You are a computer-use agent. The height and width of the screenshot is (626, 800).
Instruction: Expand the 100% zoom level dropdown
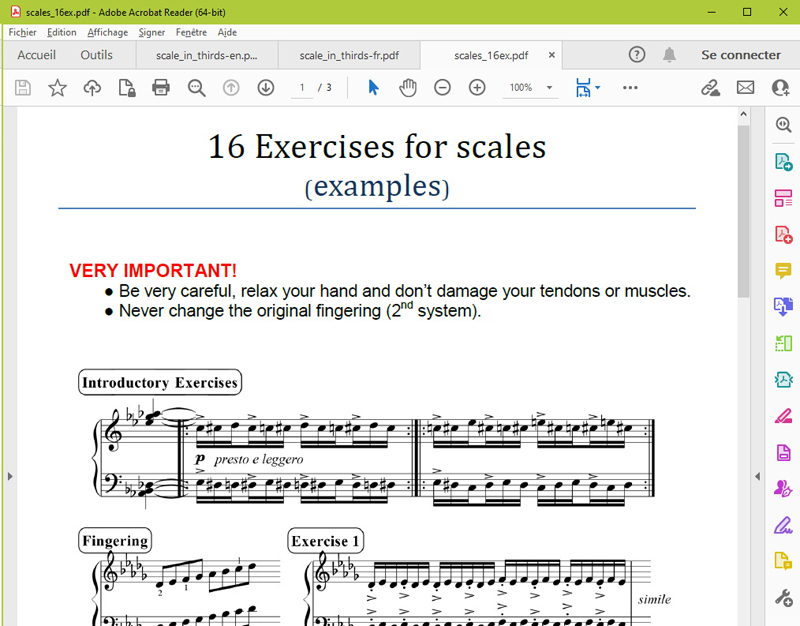[x=549, y=88]
